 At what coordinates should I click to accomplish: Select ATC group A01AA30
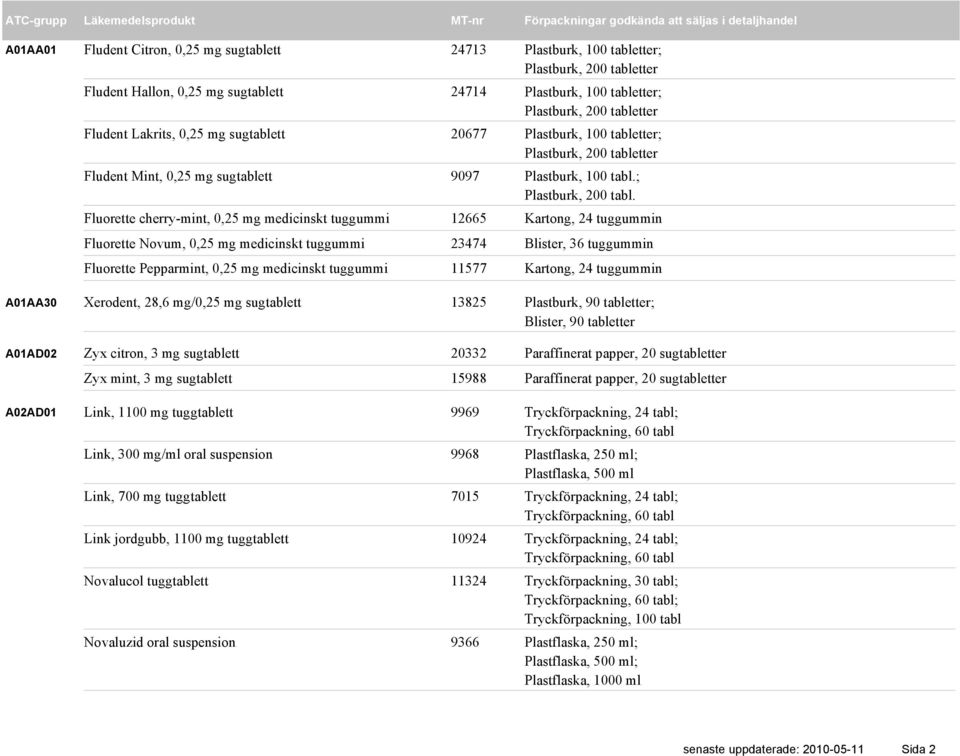click(31, 302)
